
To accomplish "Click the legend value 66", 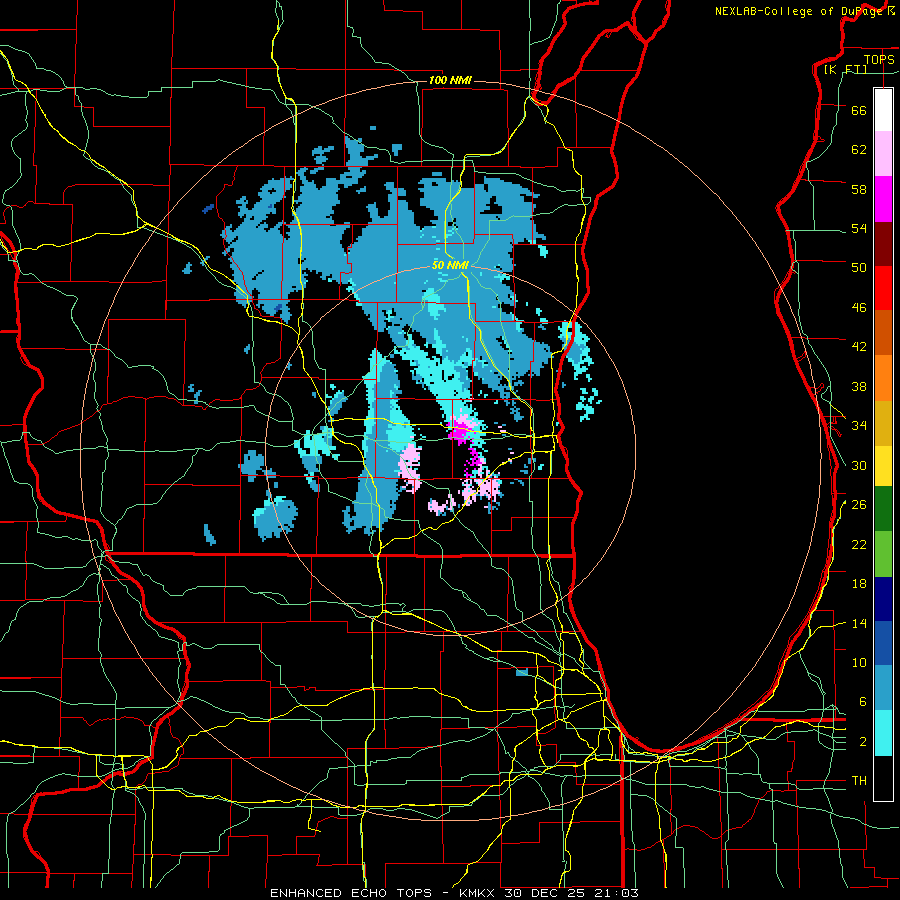I will [859, 110].
